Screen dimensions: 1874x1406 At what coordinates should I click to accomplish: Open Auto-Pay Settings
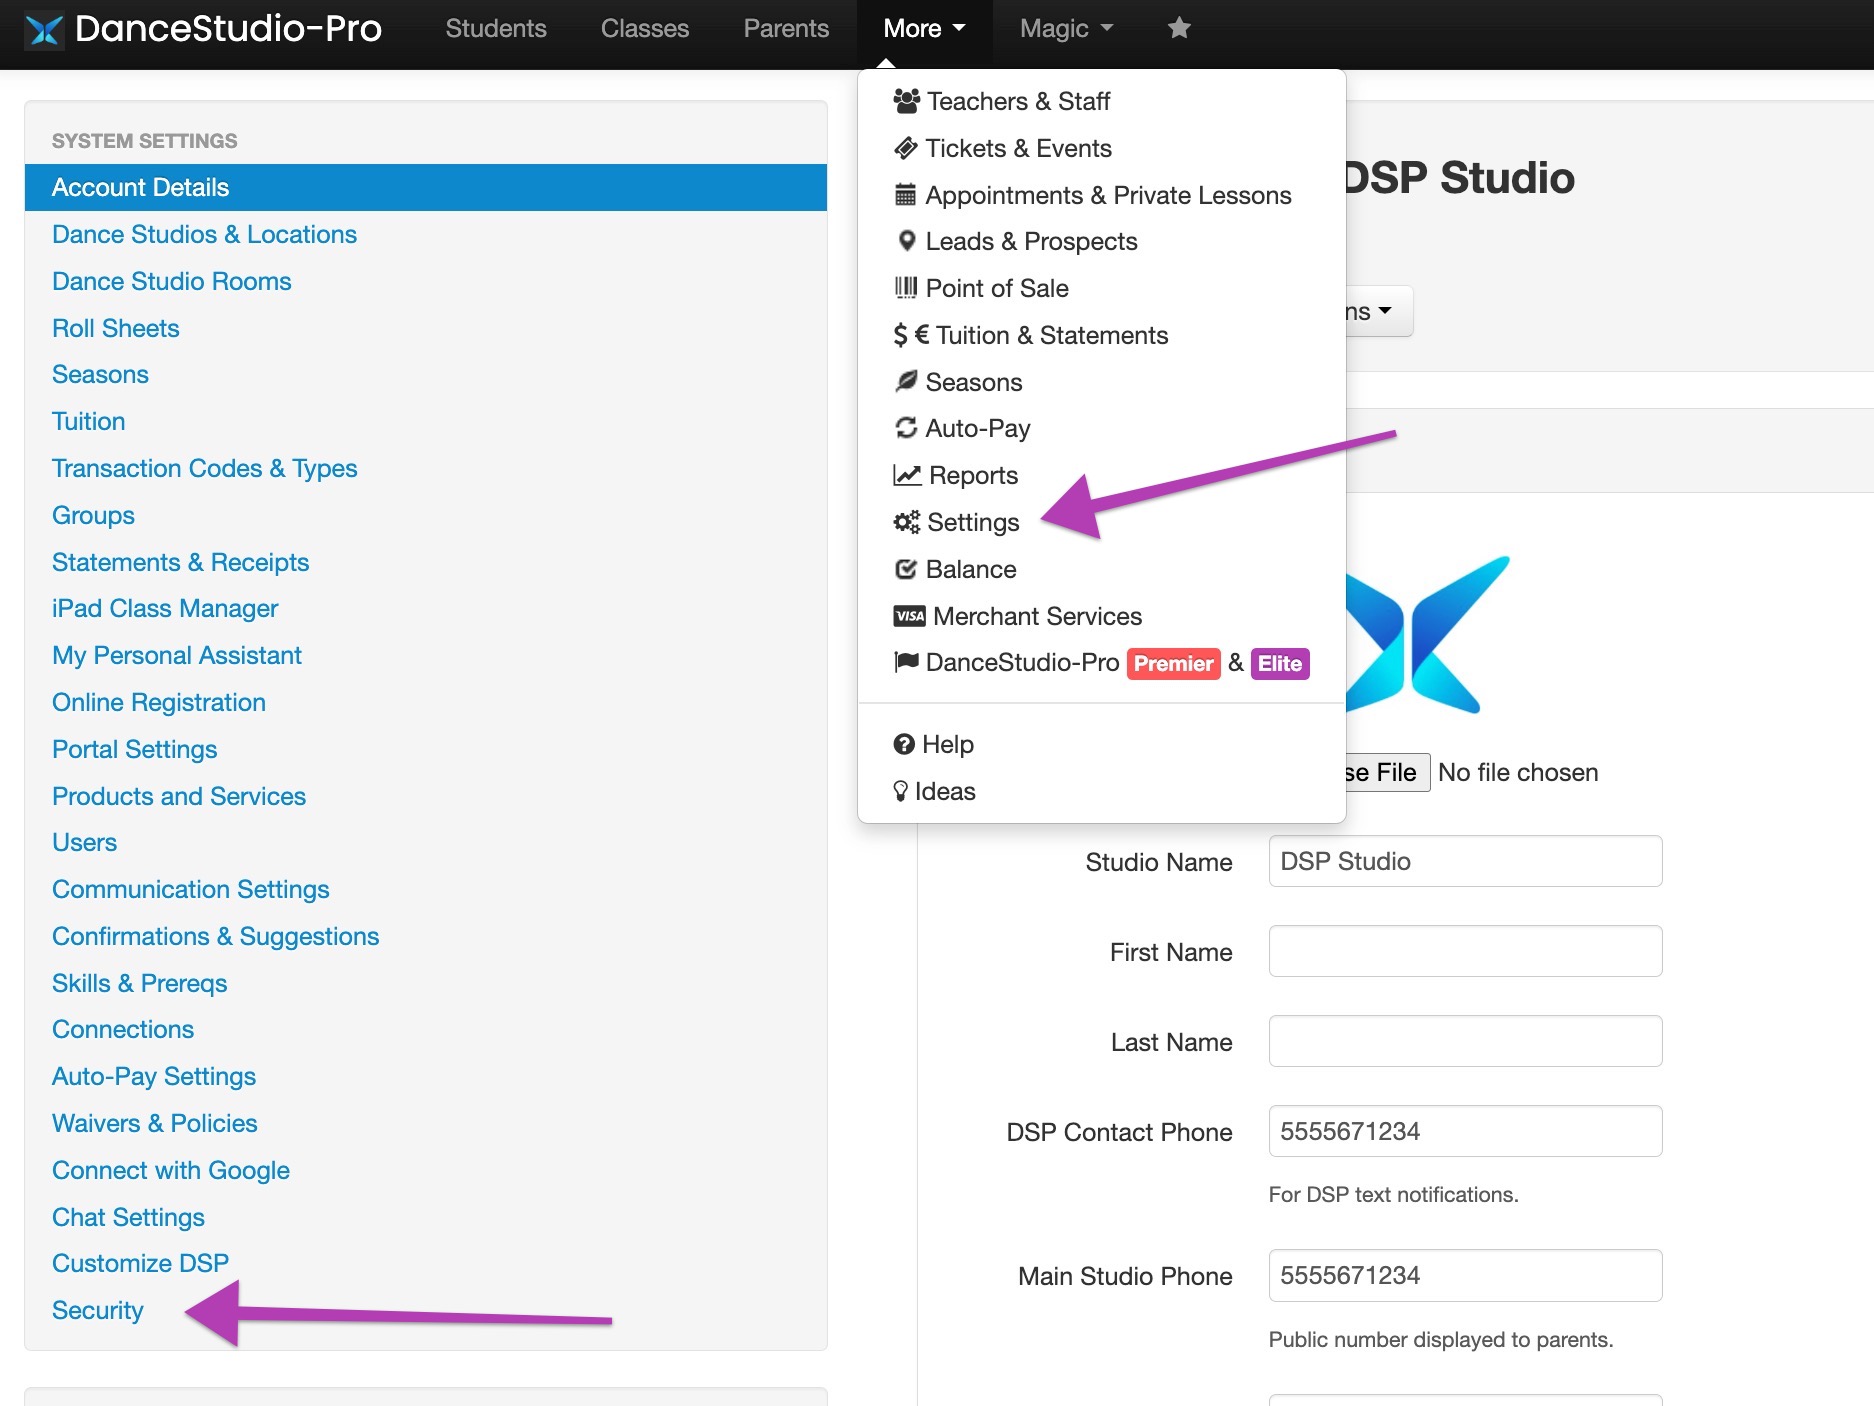point(154,1076)
